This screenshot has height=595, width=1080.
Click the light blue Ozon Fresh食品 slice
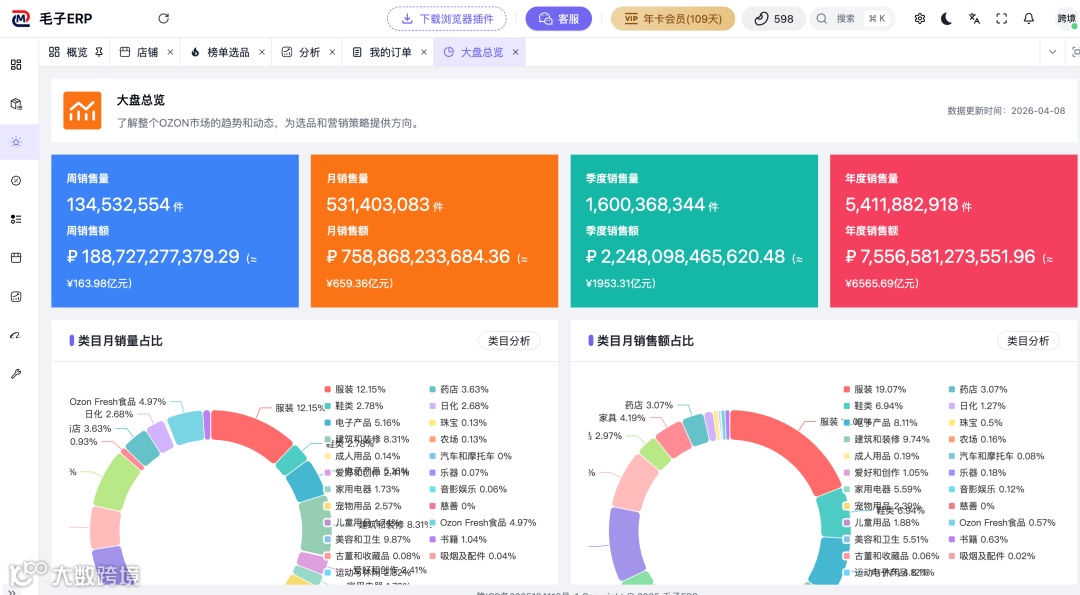point(185,426)
